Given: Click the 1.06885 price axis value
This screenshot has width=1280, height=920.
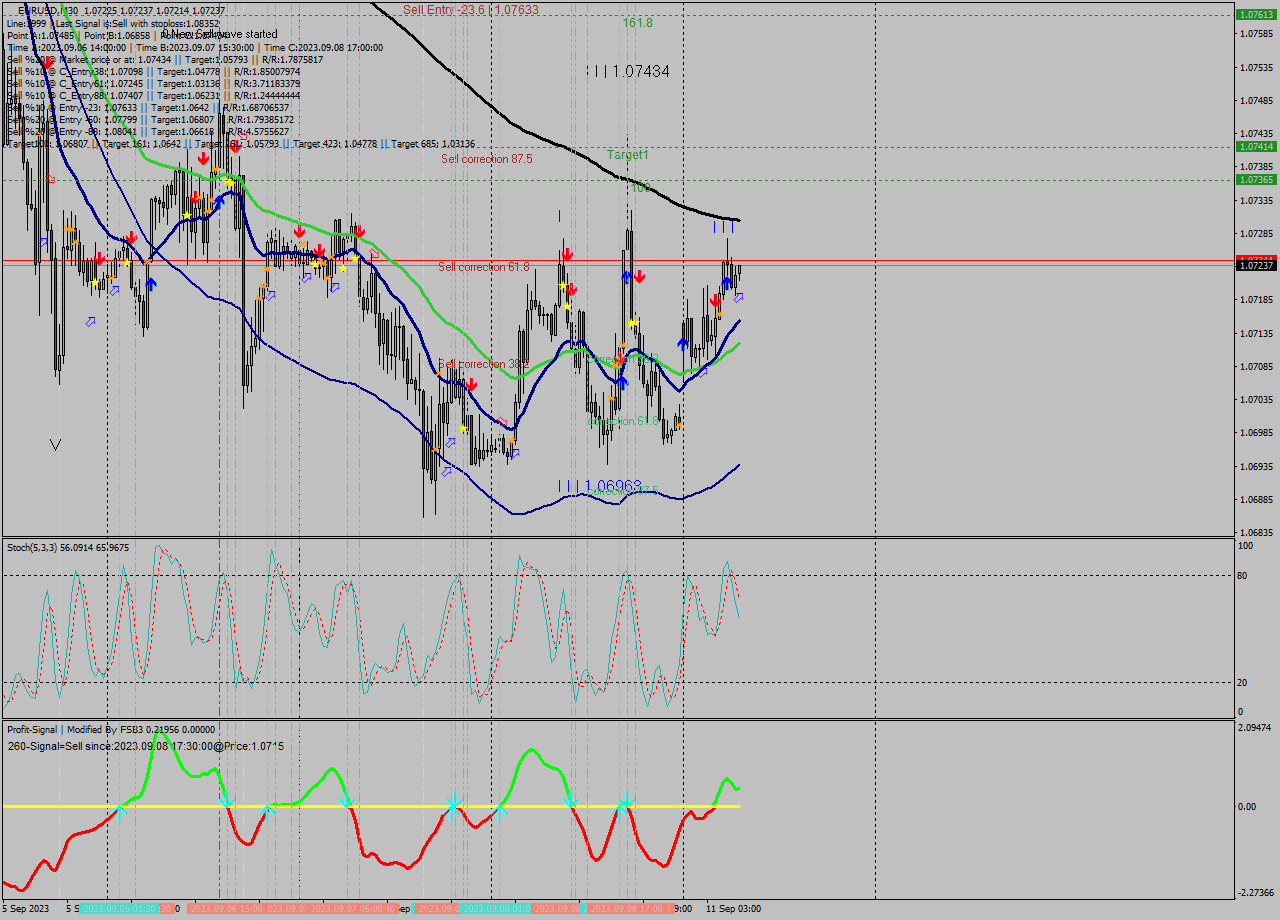Looking at the screenshot, I should tap(1255, 499).
